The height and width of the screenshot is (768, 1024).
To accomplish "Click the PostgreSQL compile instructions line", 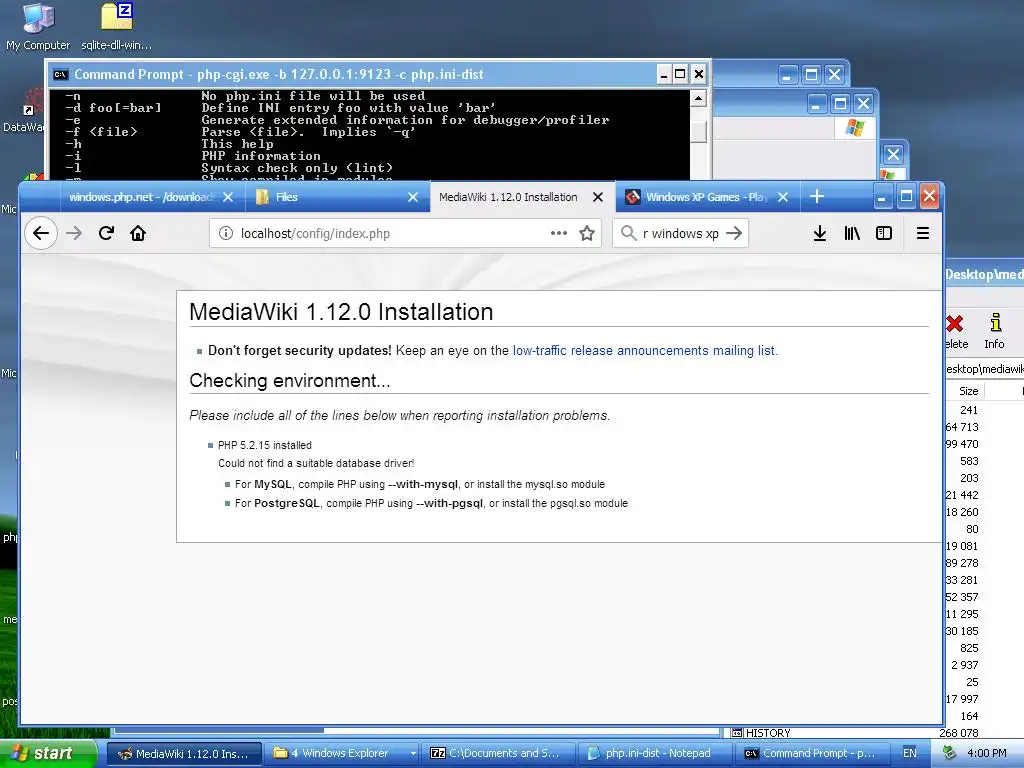I will point(431,504).
